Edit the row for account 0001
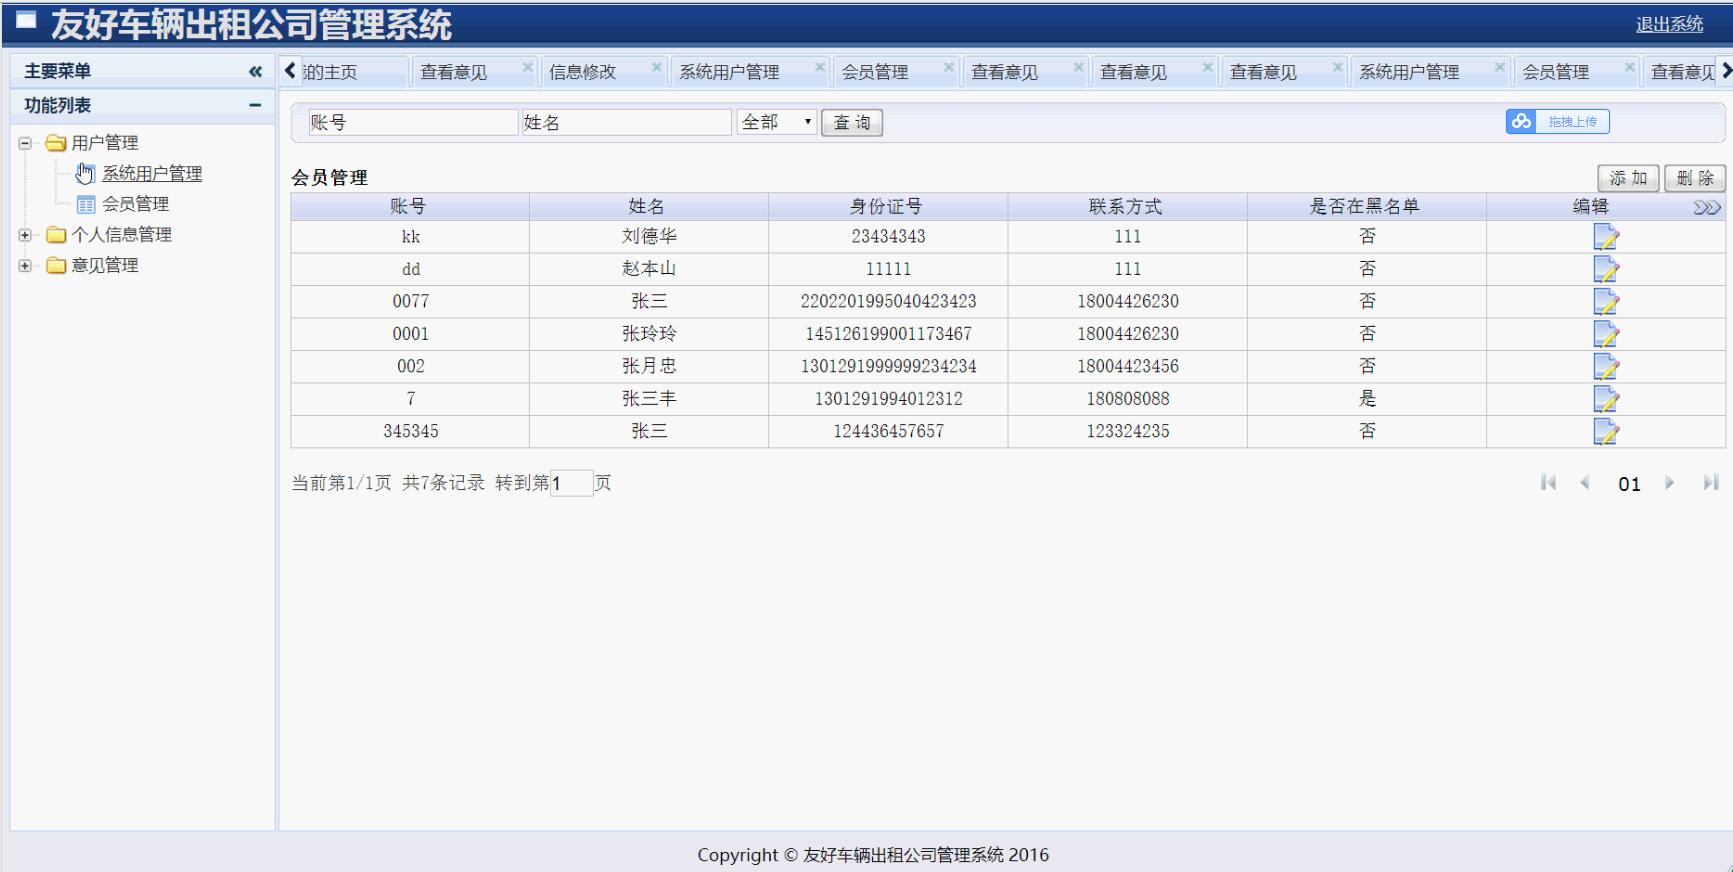Viewport: 1733px width, 872px height. click(1606, 334)
